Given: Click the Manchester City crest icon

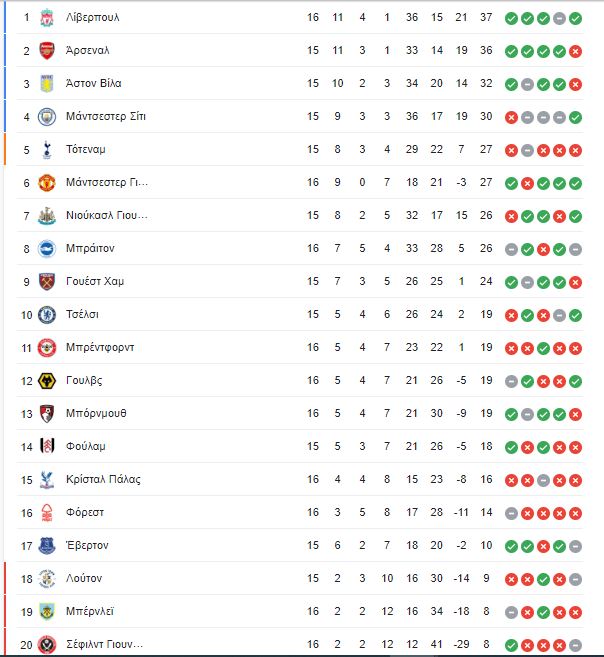Looking at the screenshot, I should (x=47, y=117).
